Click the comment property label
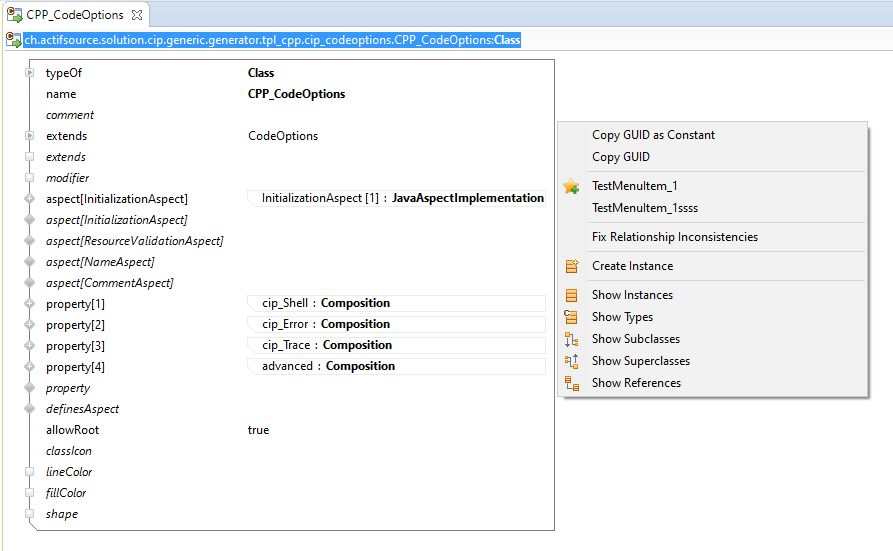Screen dimensions: 893x551 coord(70,115)
